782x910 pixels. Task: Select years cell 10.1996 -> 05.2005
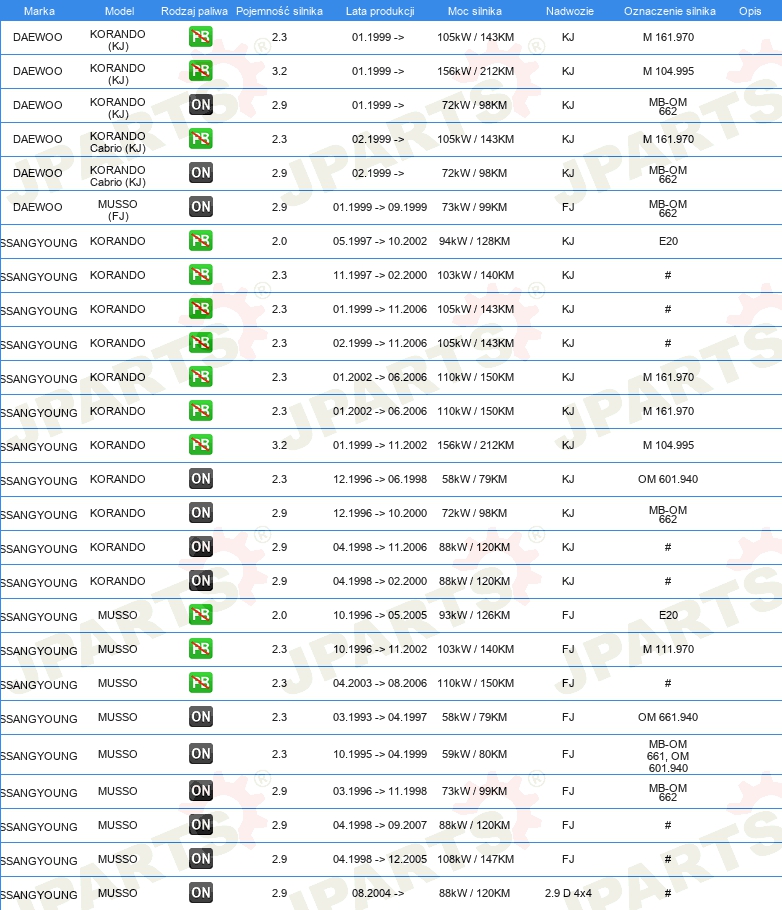pyautogui.click(x=380, y=615)
